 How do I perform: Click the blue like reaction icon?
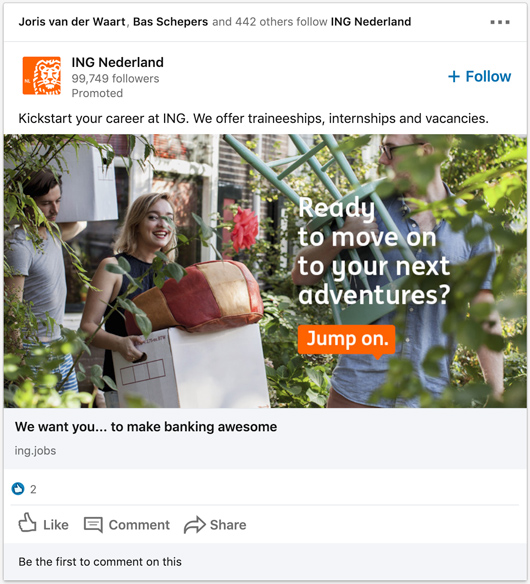pyautogui.click(x=18, y=489)
